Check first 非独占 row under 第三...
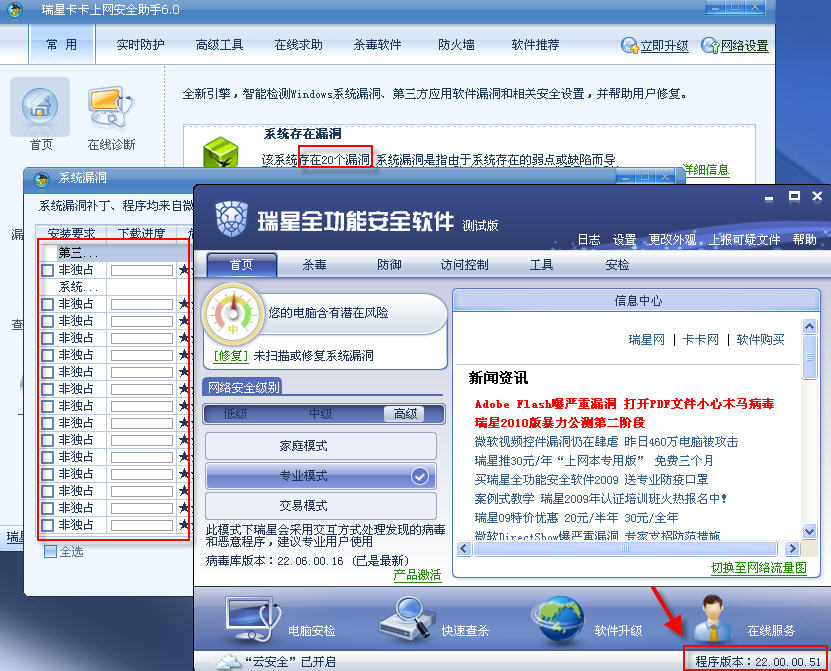Image resolution: width=831 pixels, height=671 pixels. tap(47, 270)
